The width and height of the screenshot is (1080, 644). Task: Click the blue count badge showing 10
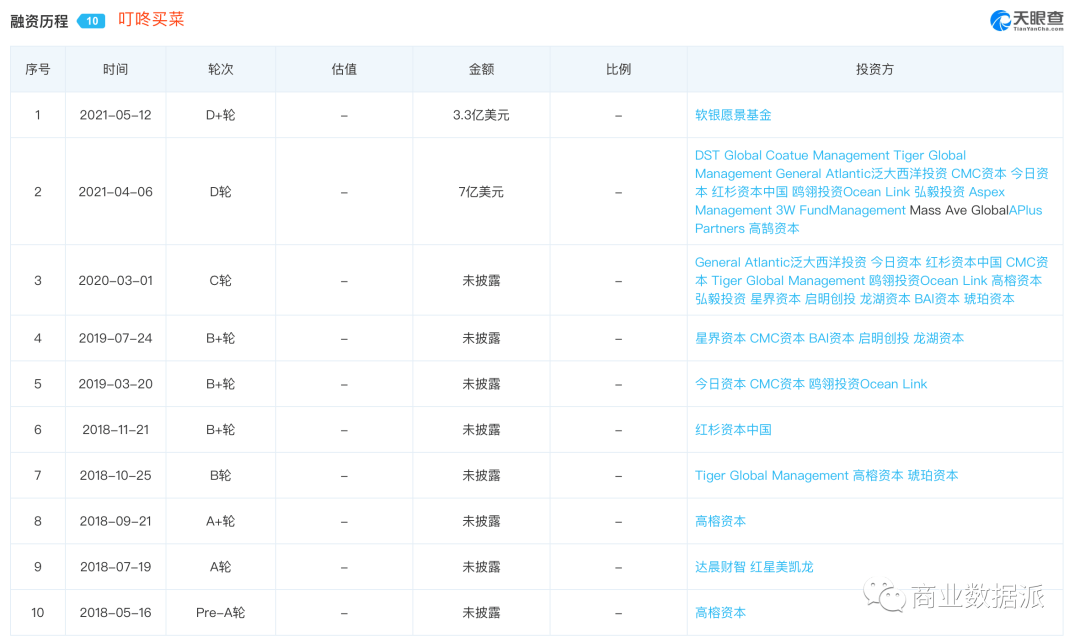(91, 21)
